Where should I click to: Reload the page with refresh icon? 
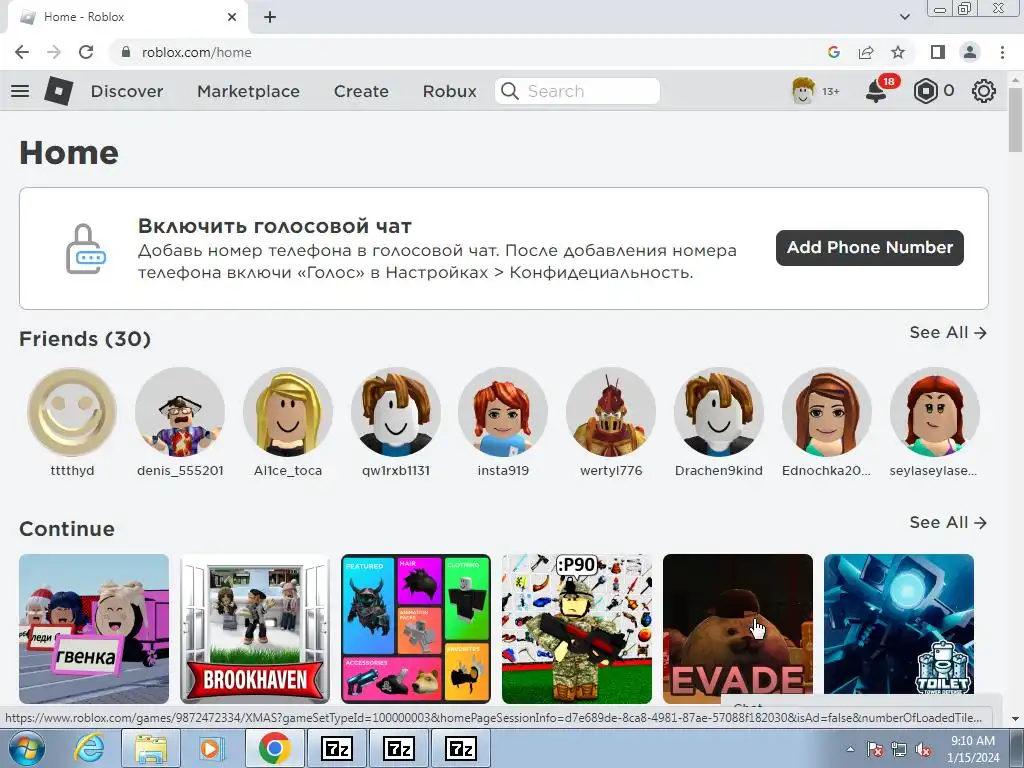pyautogui.click(x=86, y=52)
